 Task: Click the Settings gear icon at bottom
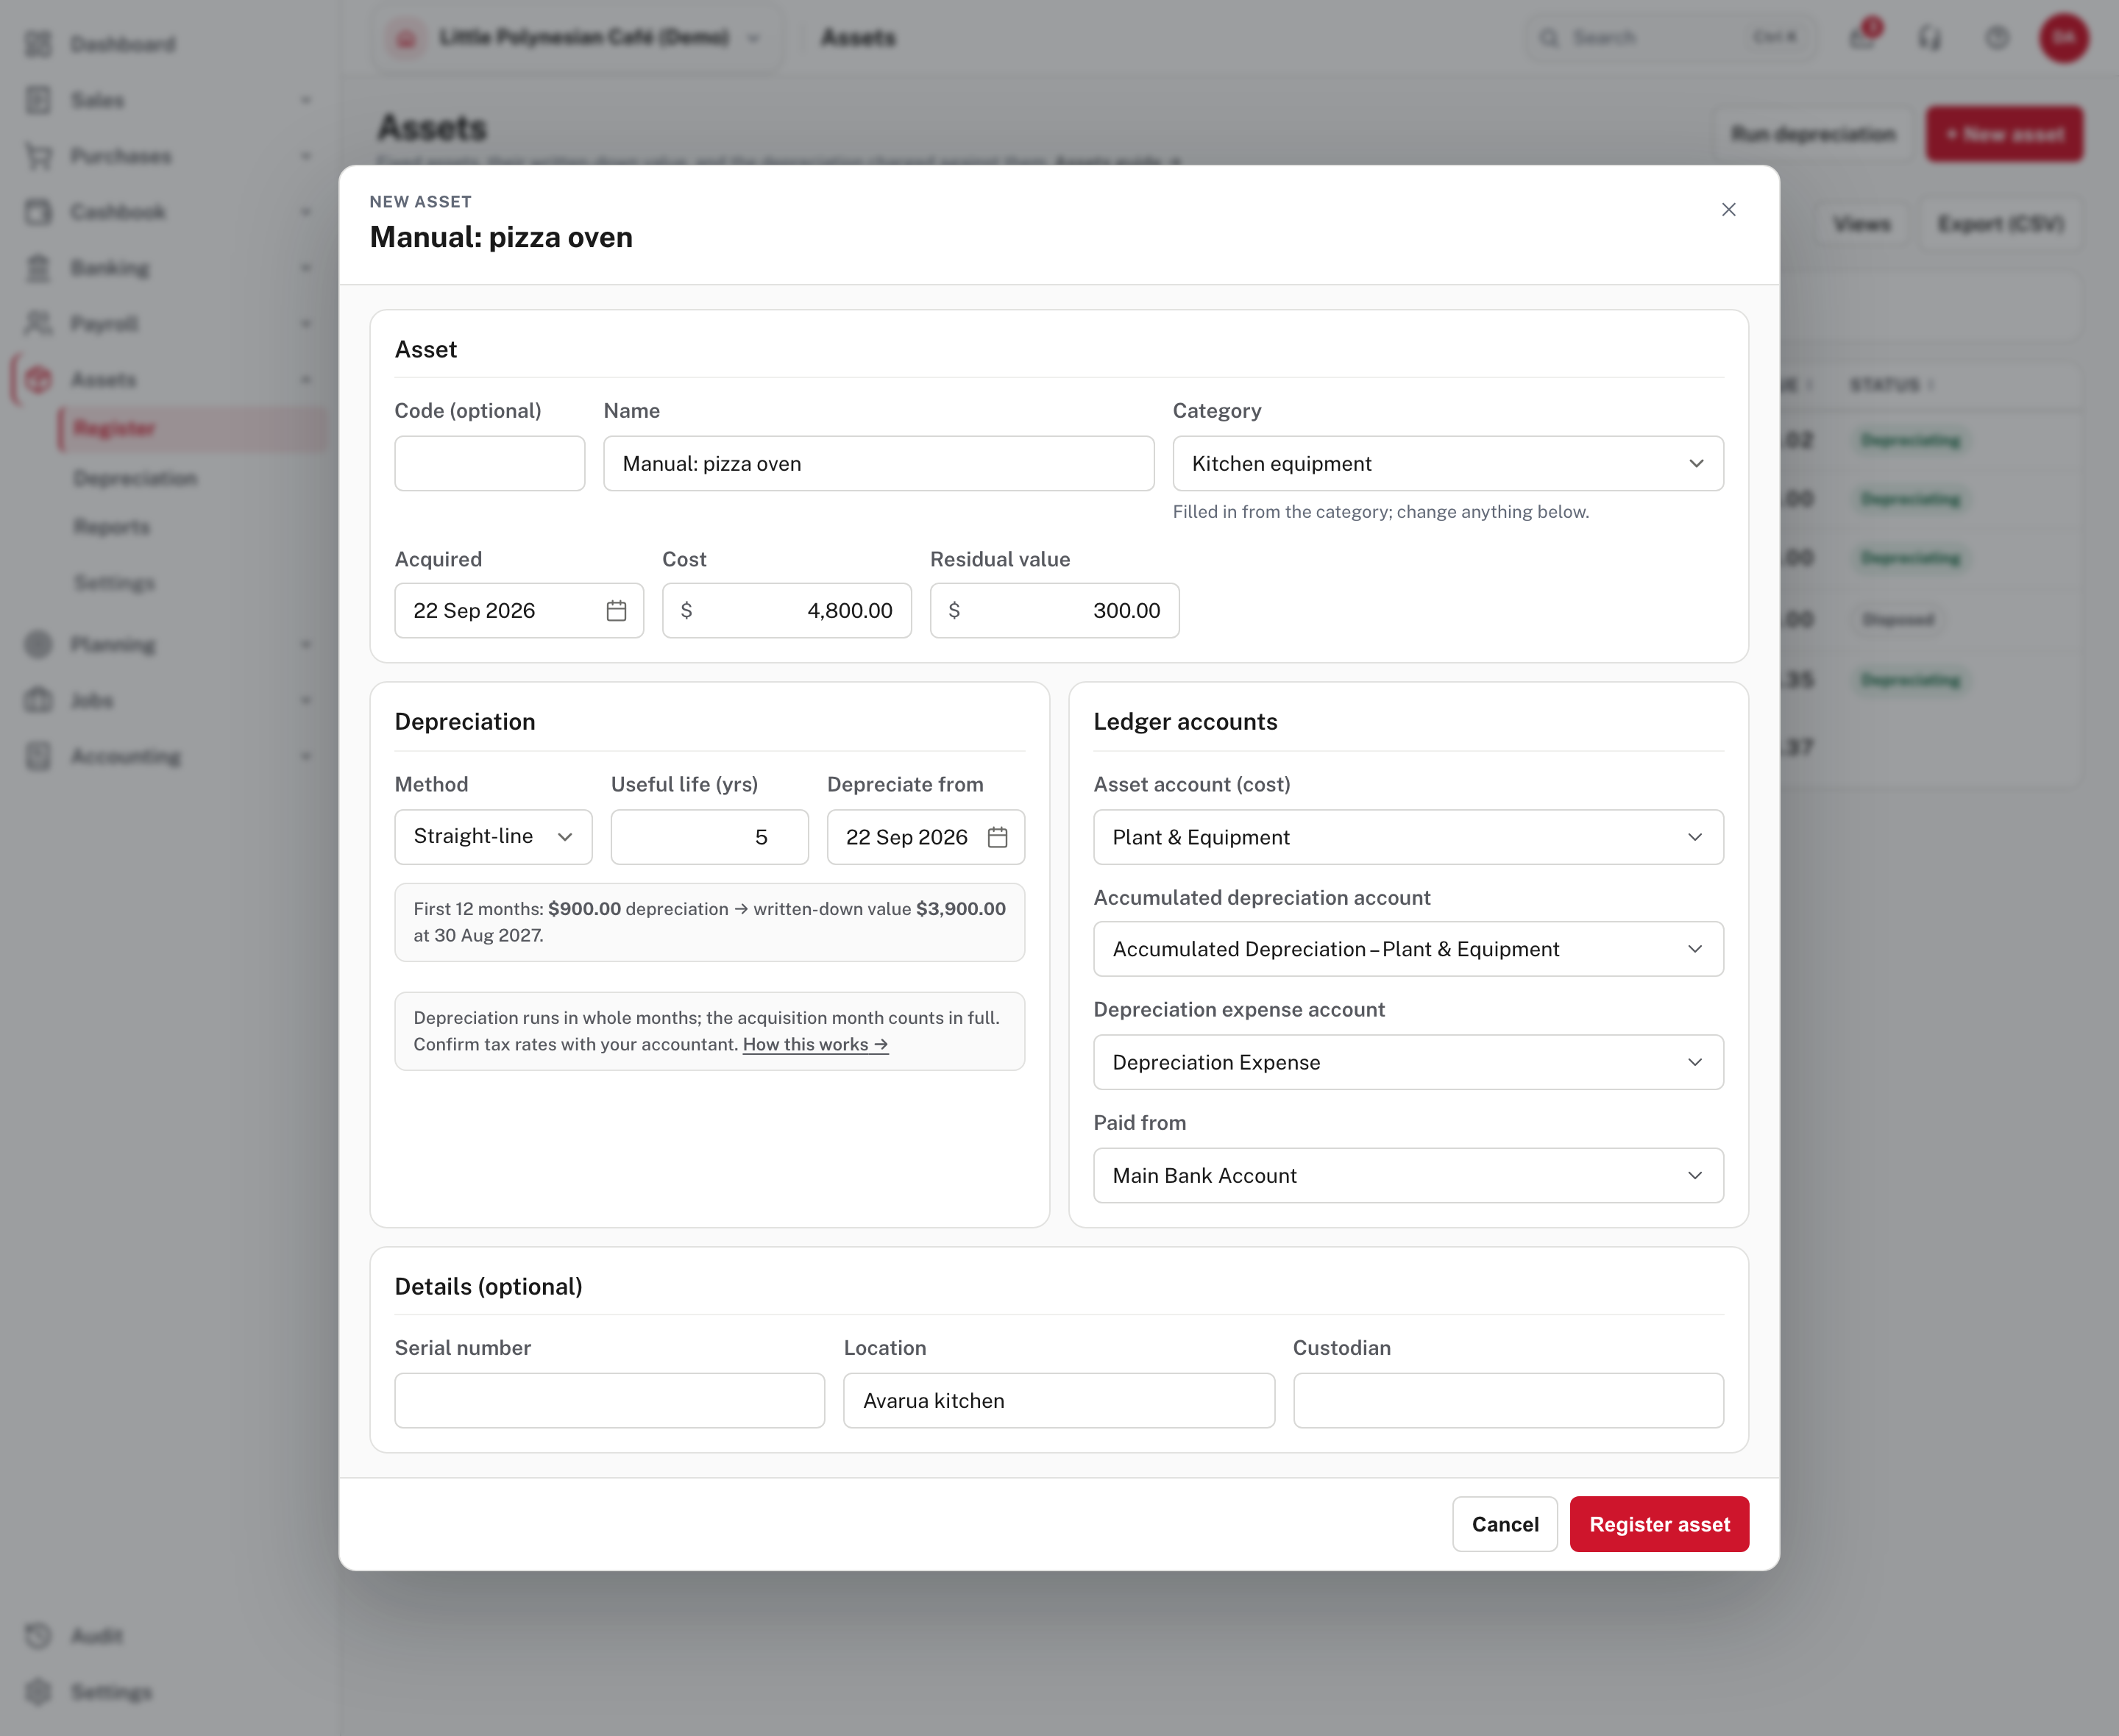[x=38, y=1692]
